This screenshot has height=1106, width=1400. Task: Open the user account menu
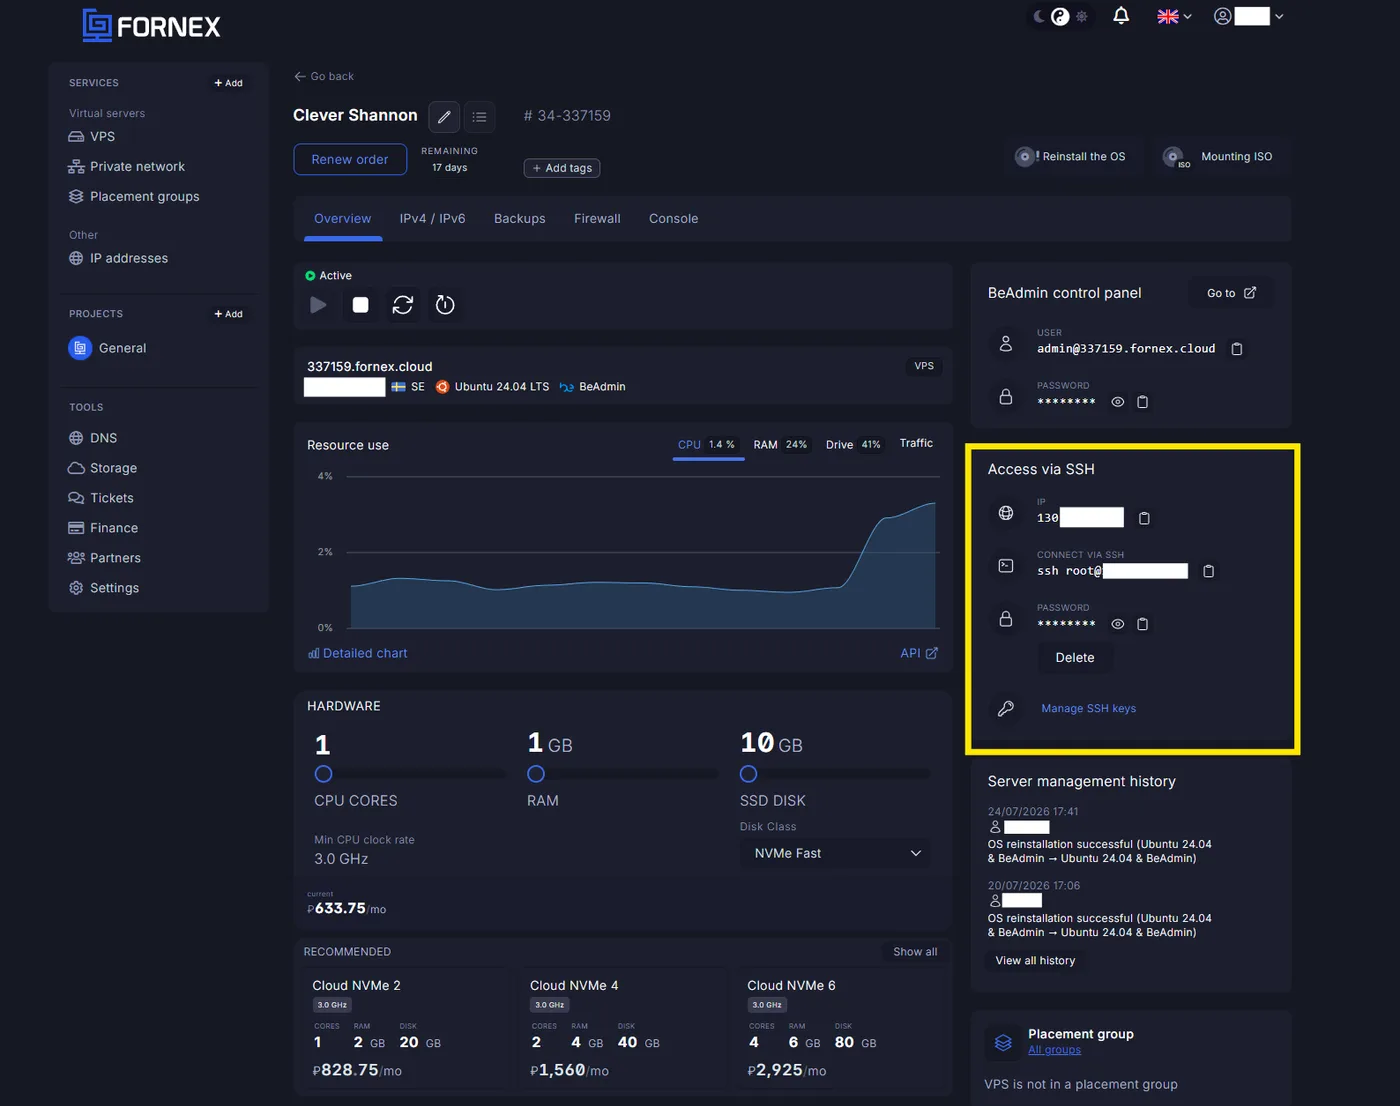pyautogui.click(x=1248, y=16)
